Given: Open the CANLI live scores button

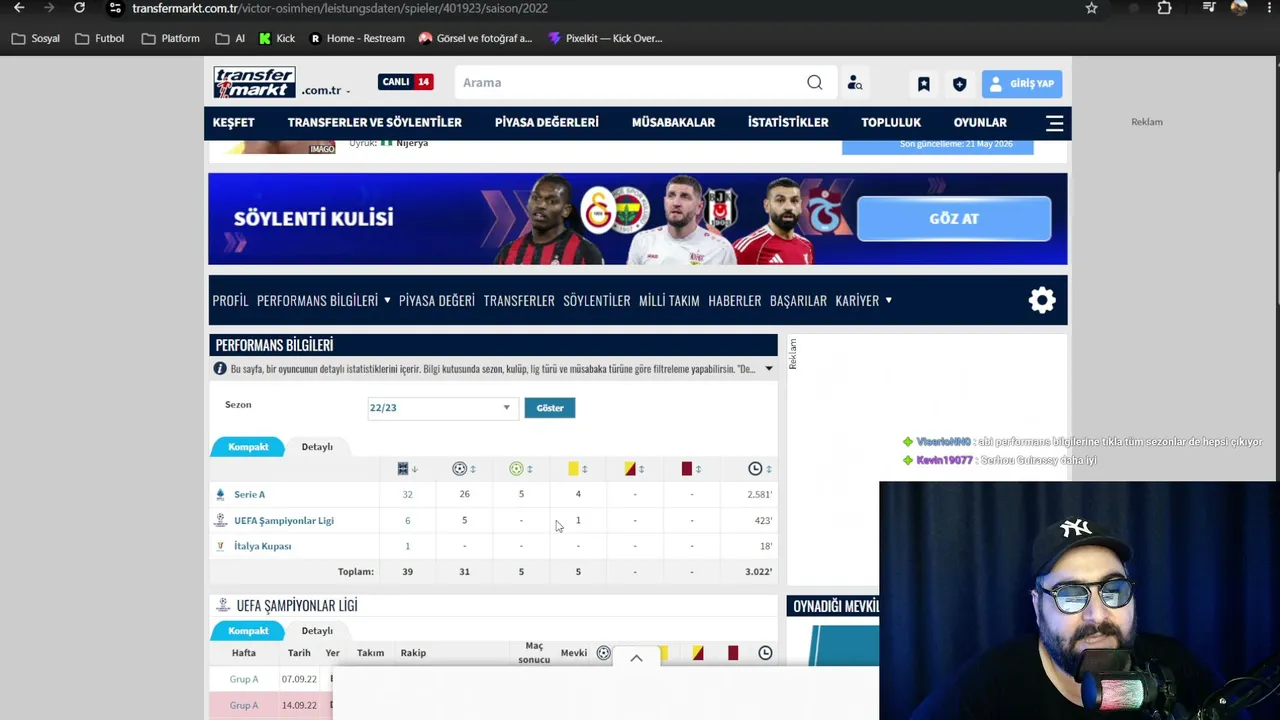Looking at the screenshot, I should point(405,82).
